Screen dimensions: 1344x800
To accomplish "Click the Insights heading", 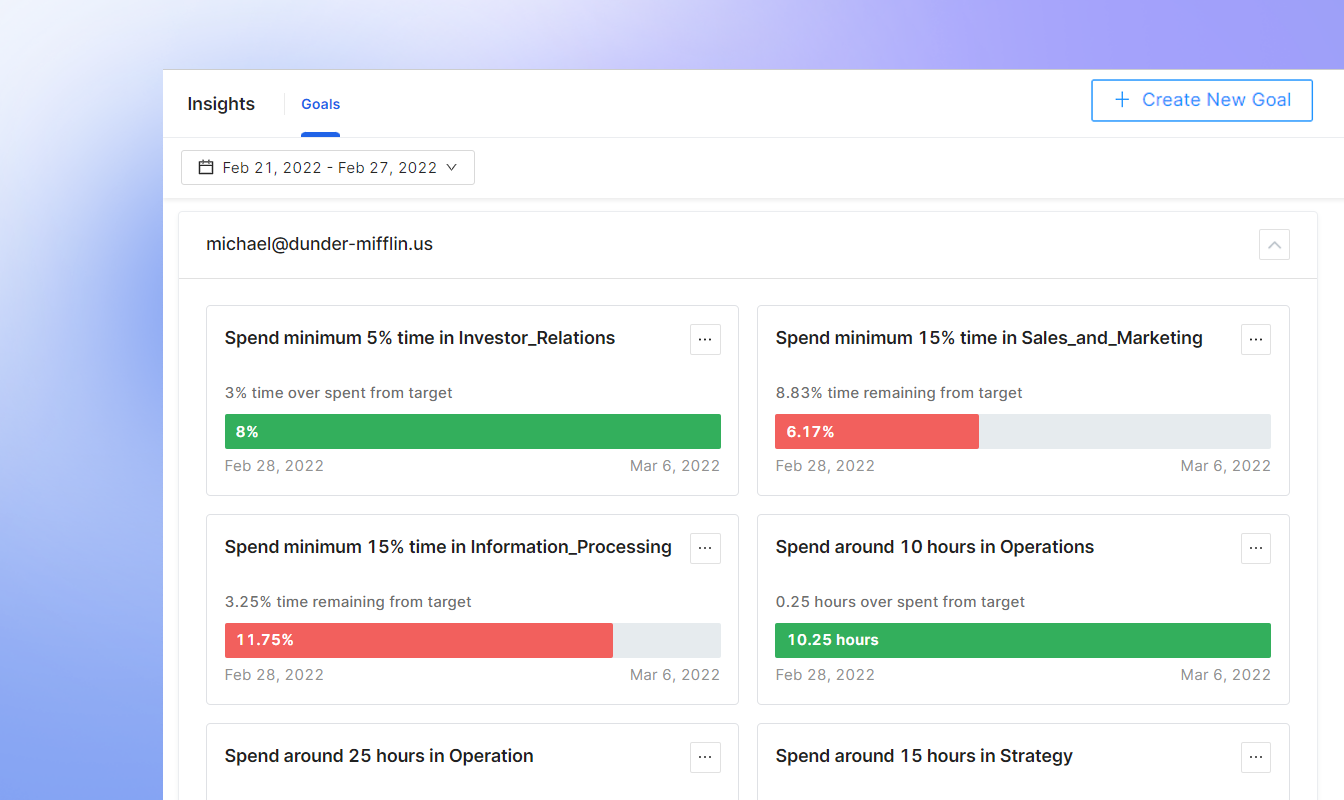I will click(221, 104).
